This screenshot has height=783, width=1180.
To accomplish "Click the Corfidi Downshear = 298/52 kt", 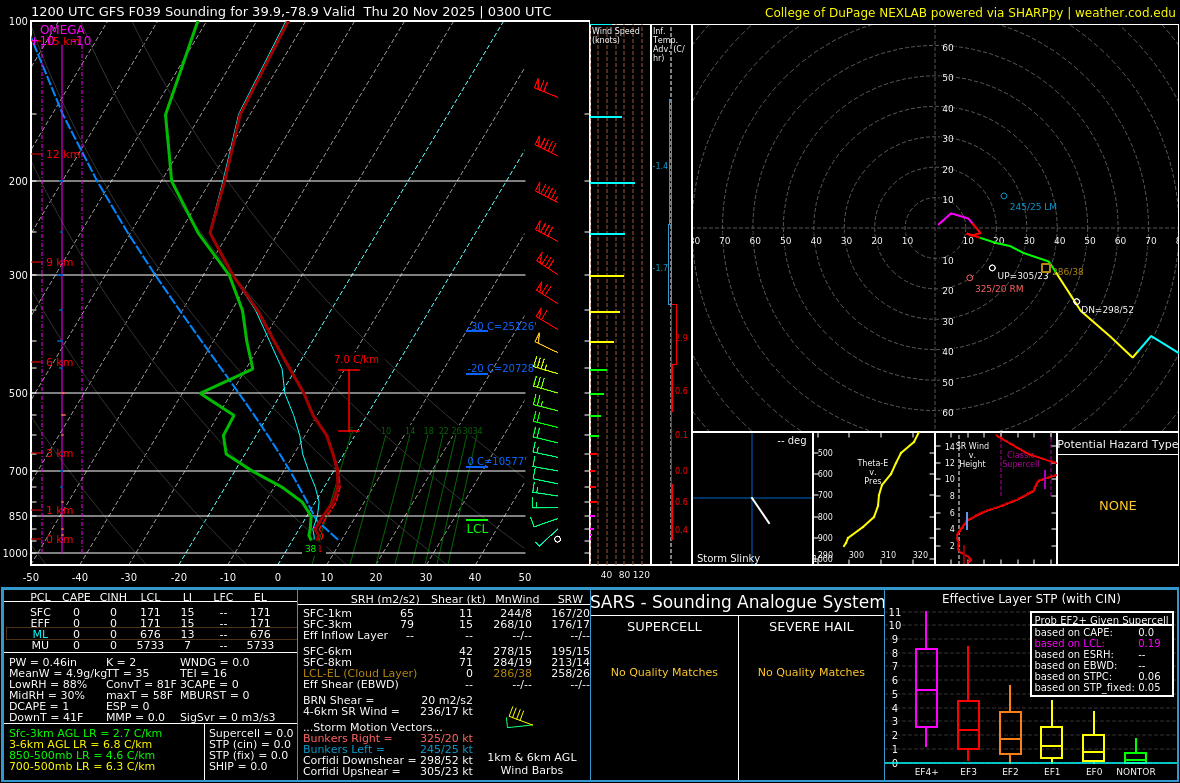I will (x=388, y=760).
